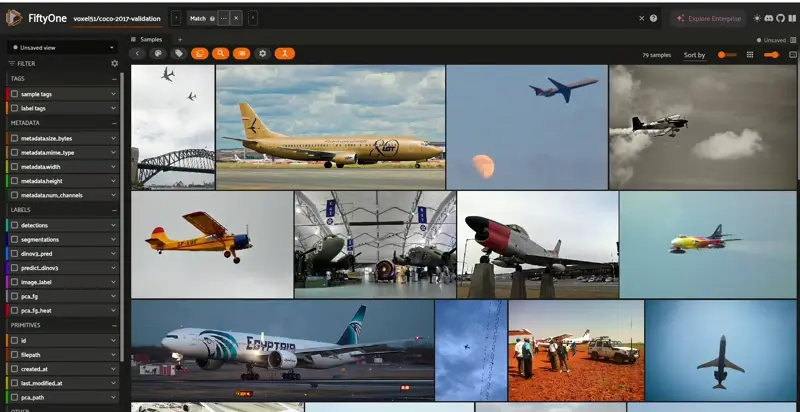Click the split panel layout icon

click(792, 40)
